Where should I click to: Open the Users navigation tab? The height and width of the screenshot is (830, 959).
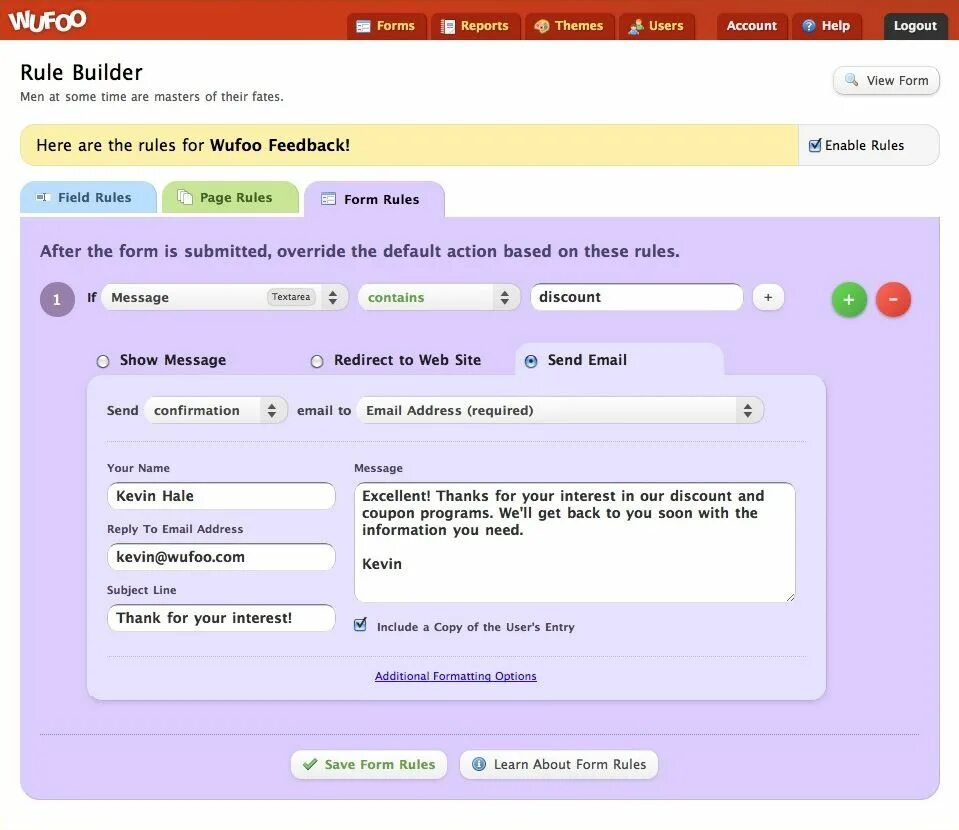pyautogui.click(x=656, y=26)
